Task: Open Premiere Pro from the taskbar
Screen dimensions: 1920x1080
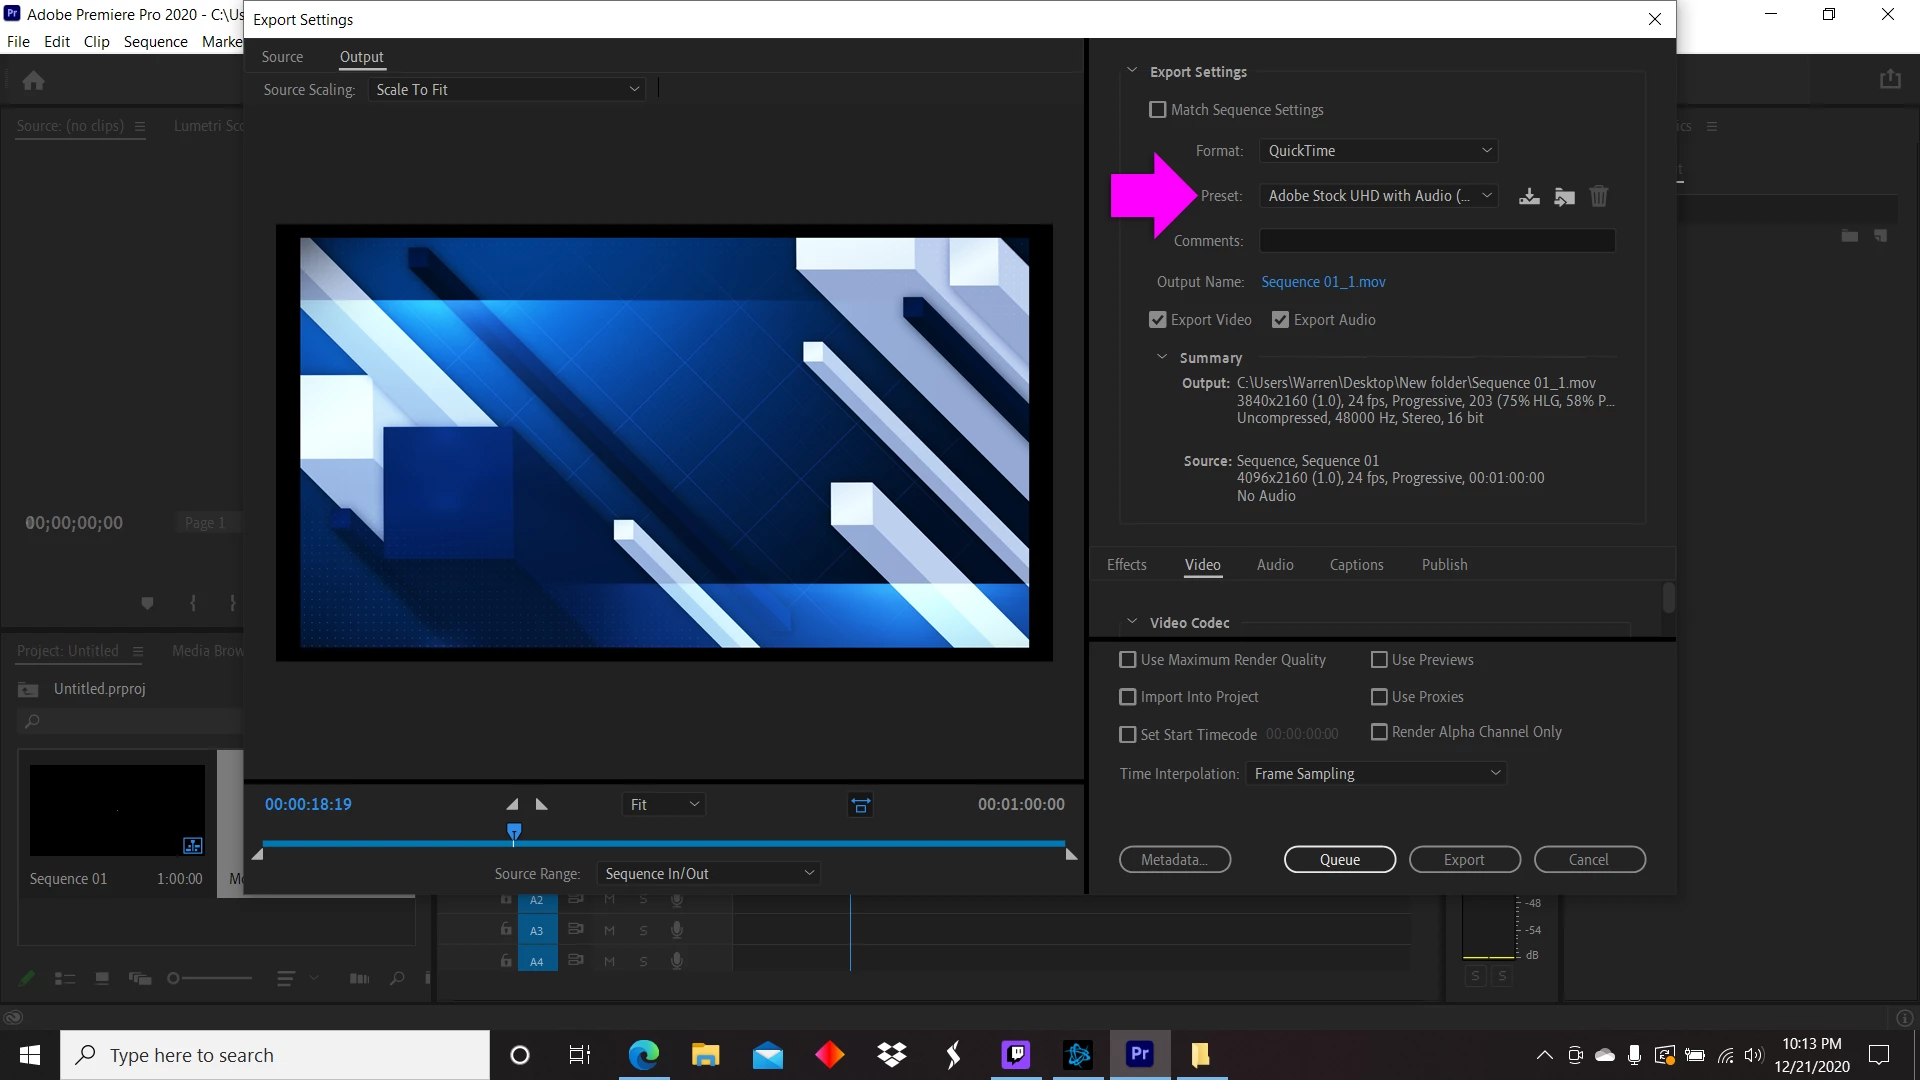Action: (x=1140, y=1054)
